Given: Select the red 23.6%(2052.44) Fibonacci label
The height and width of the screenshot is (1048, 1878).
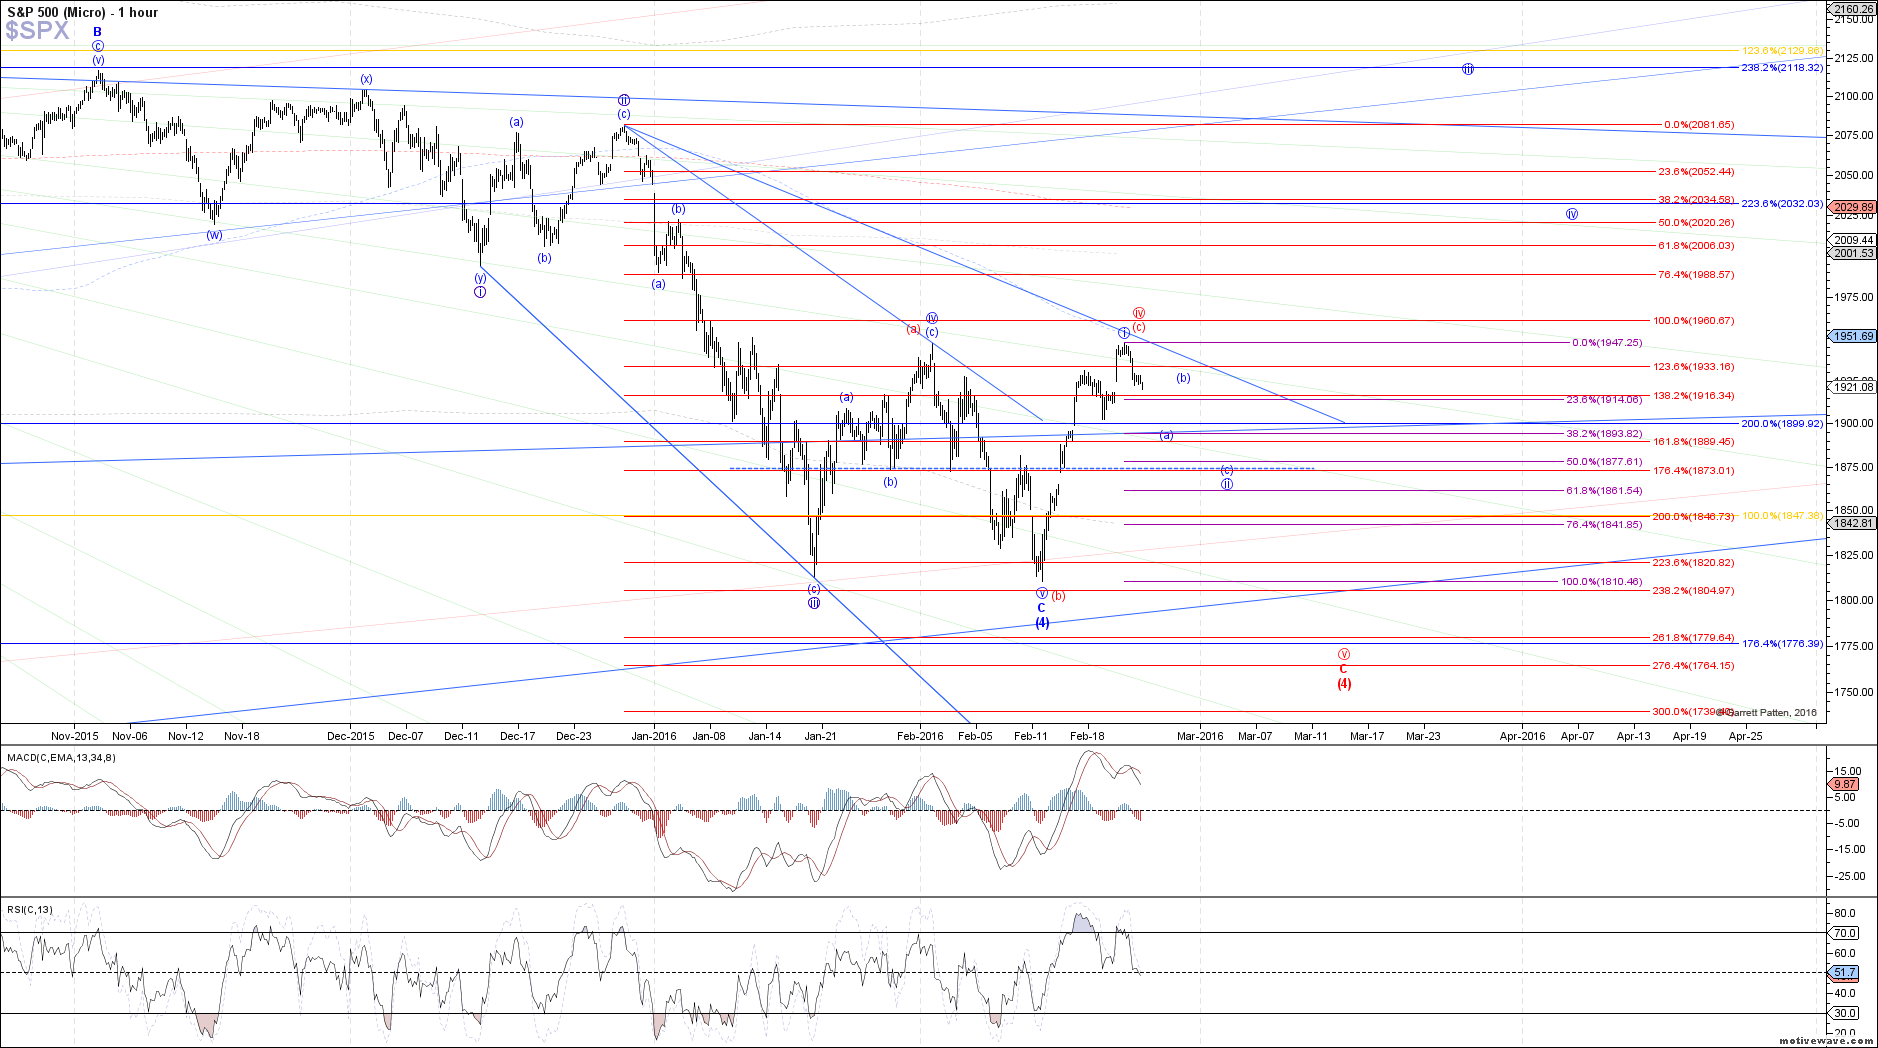Looking at the screenshot, I should [x=1696, y=172].
